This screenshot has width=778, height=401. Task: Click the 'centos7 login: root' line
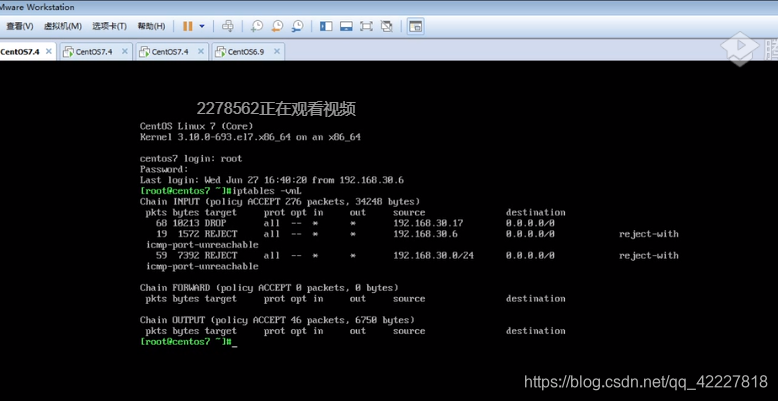191,159
